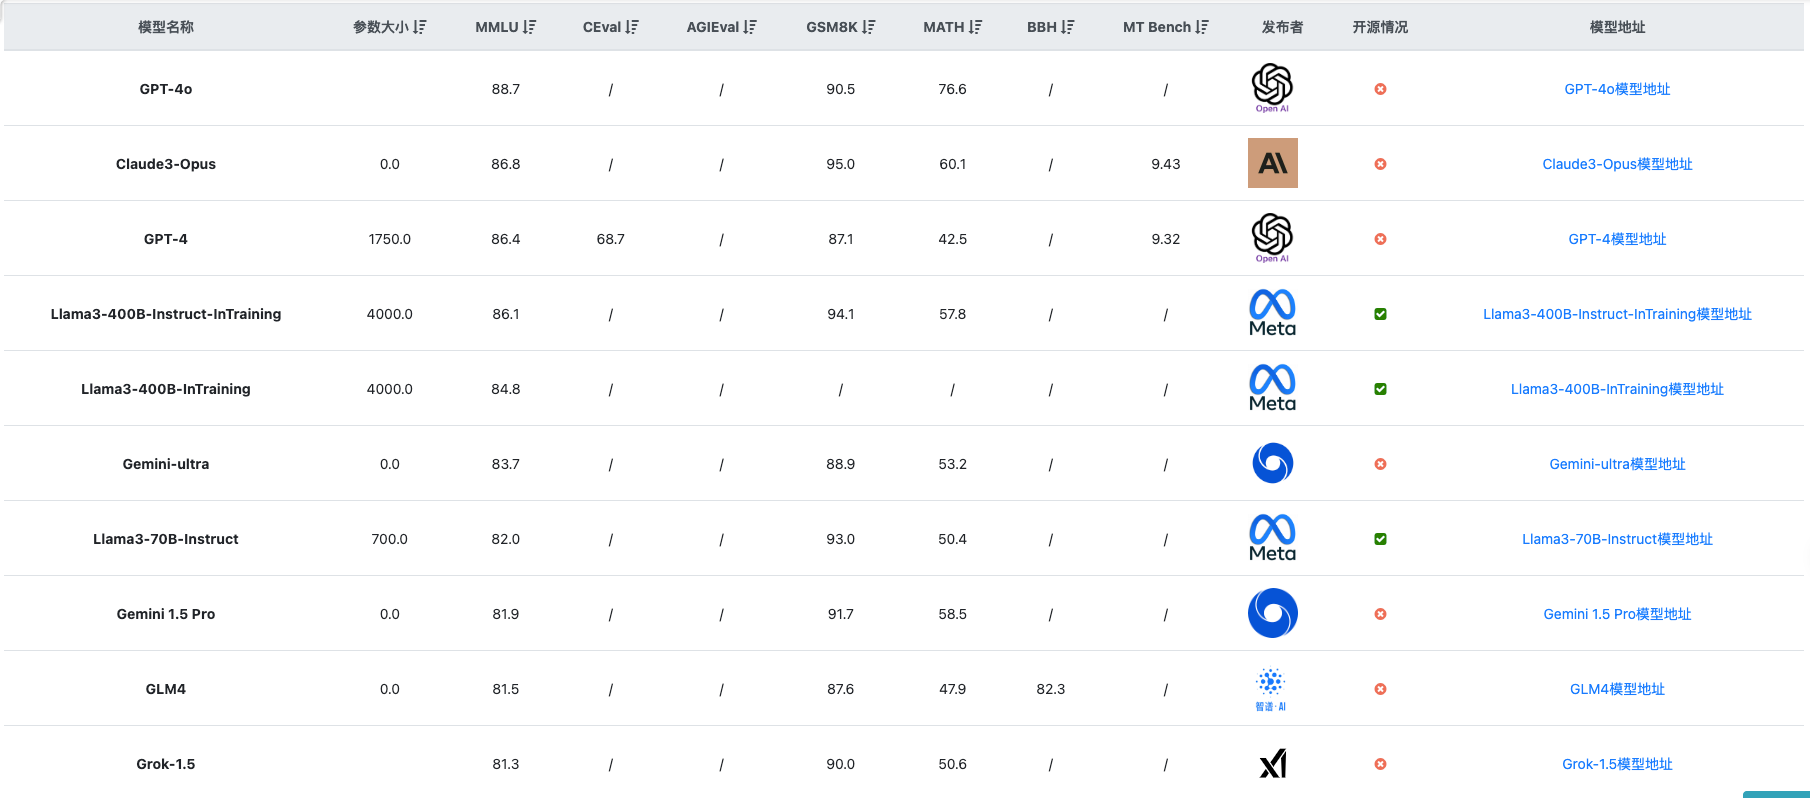
Task: Select the Gemini-ultra model name cell
Action: (x=166, y=464)
